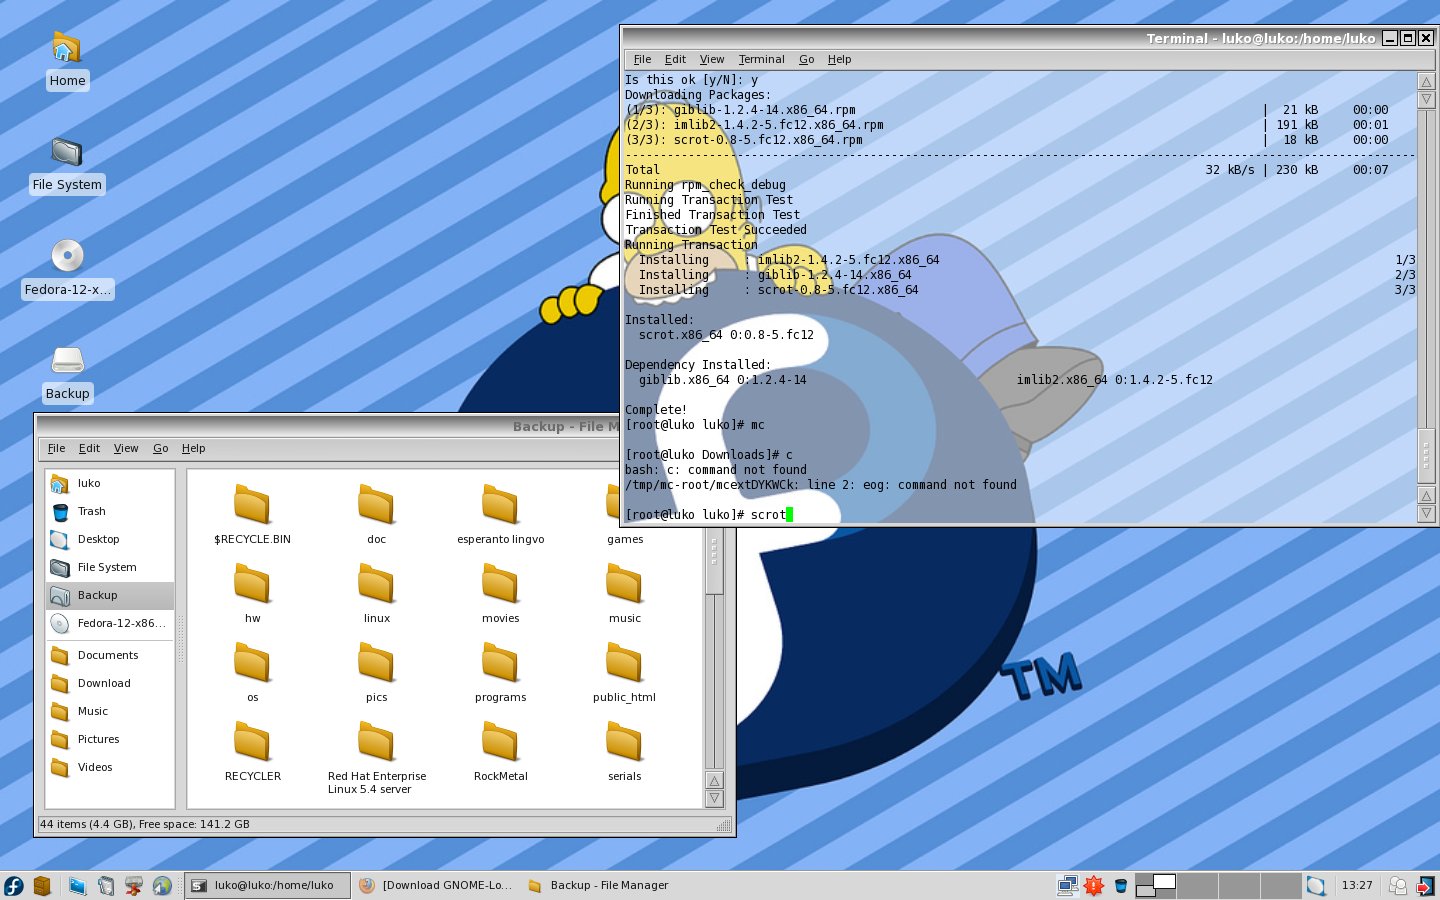The width and height of the screenshot is (1440, 900).
Task: Open Terminal menu in Terminal window
Action: click(x=761, y=59)
